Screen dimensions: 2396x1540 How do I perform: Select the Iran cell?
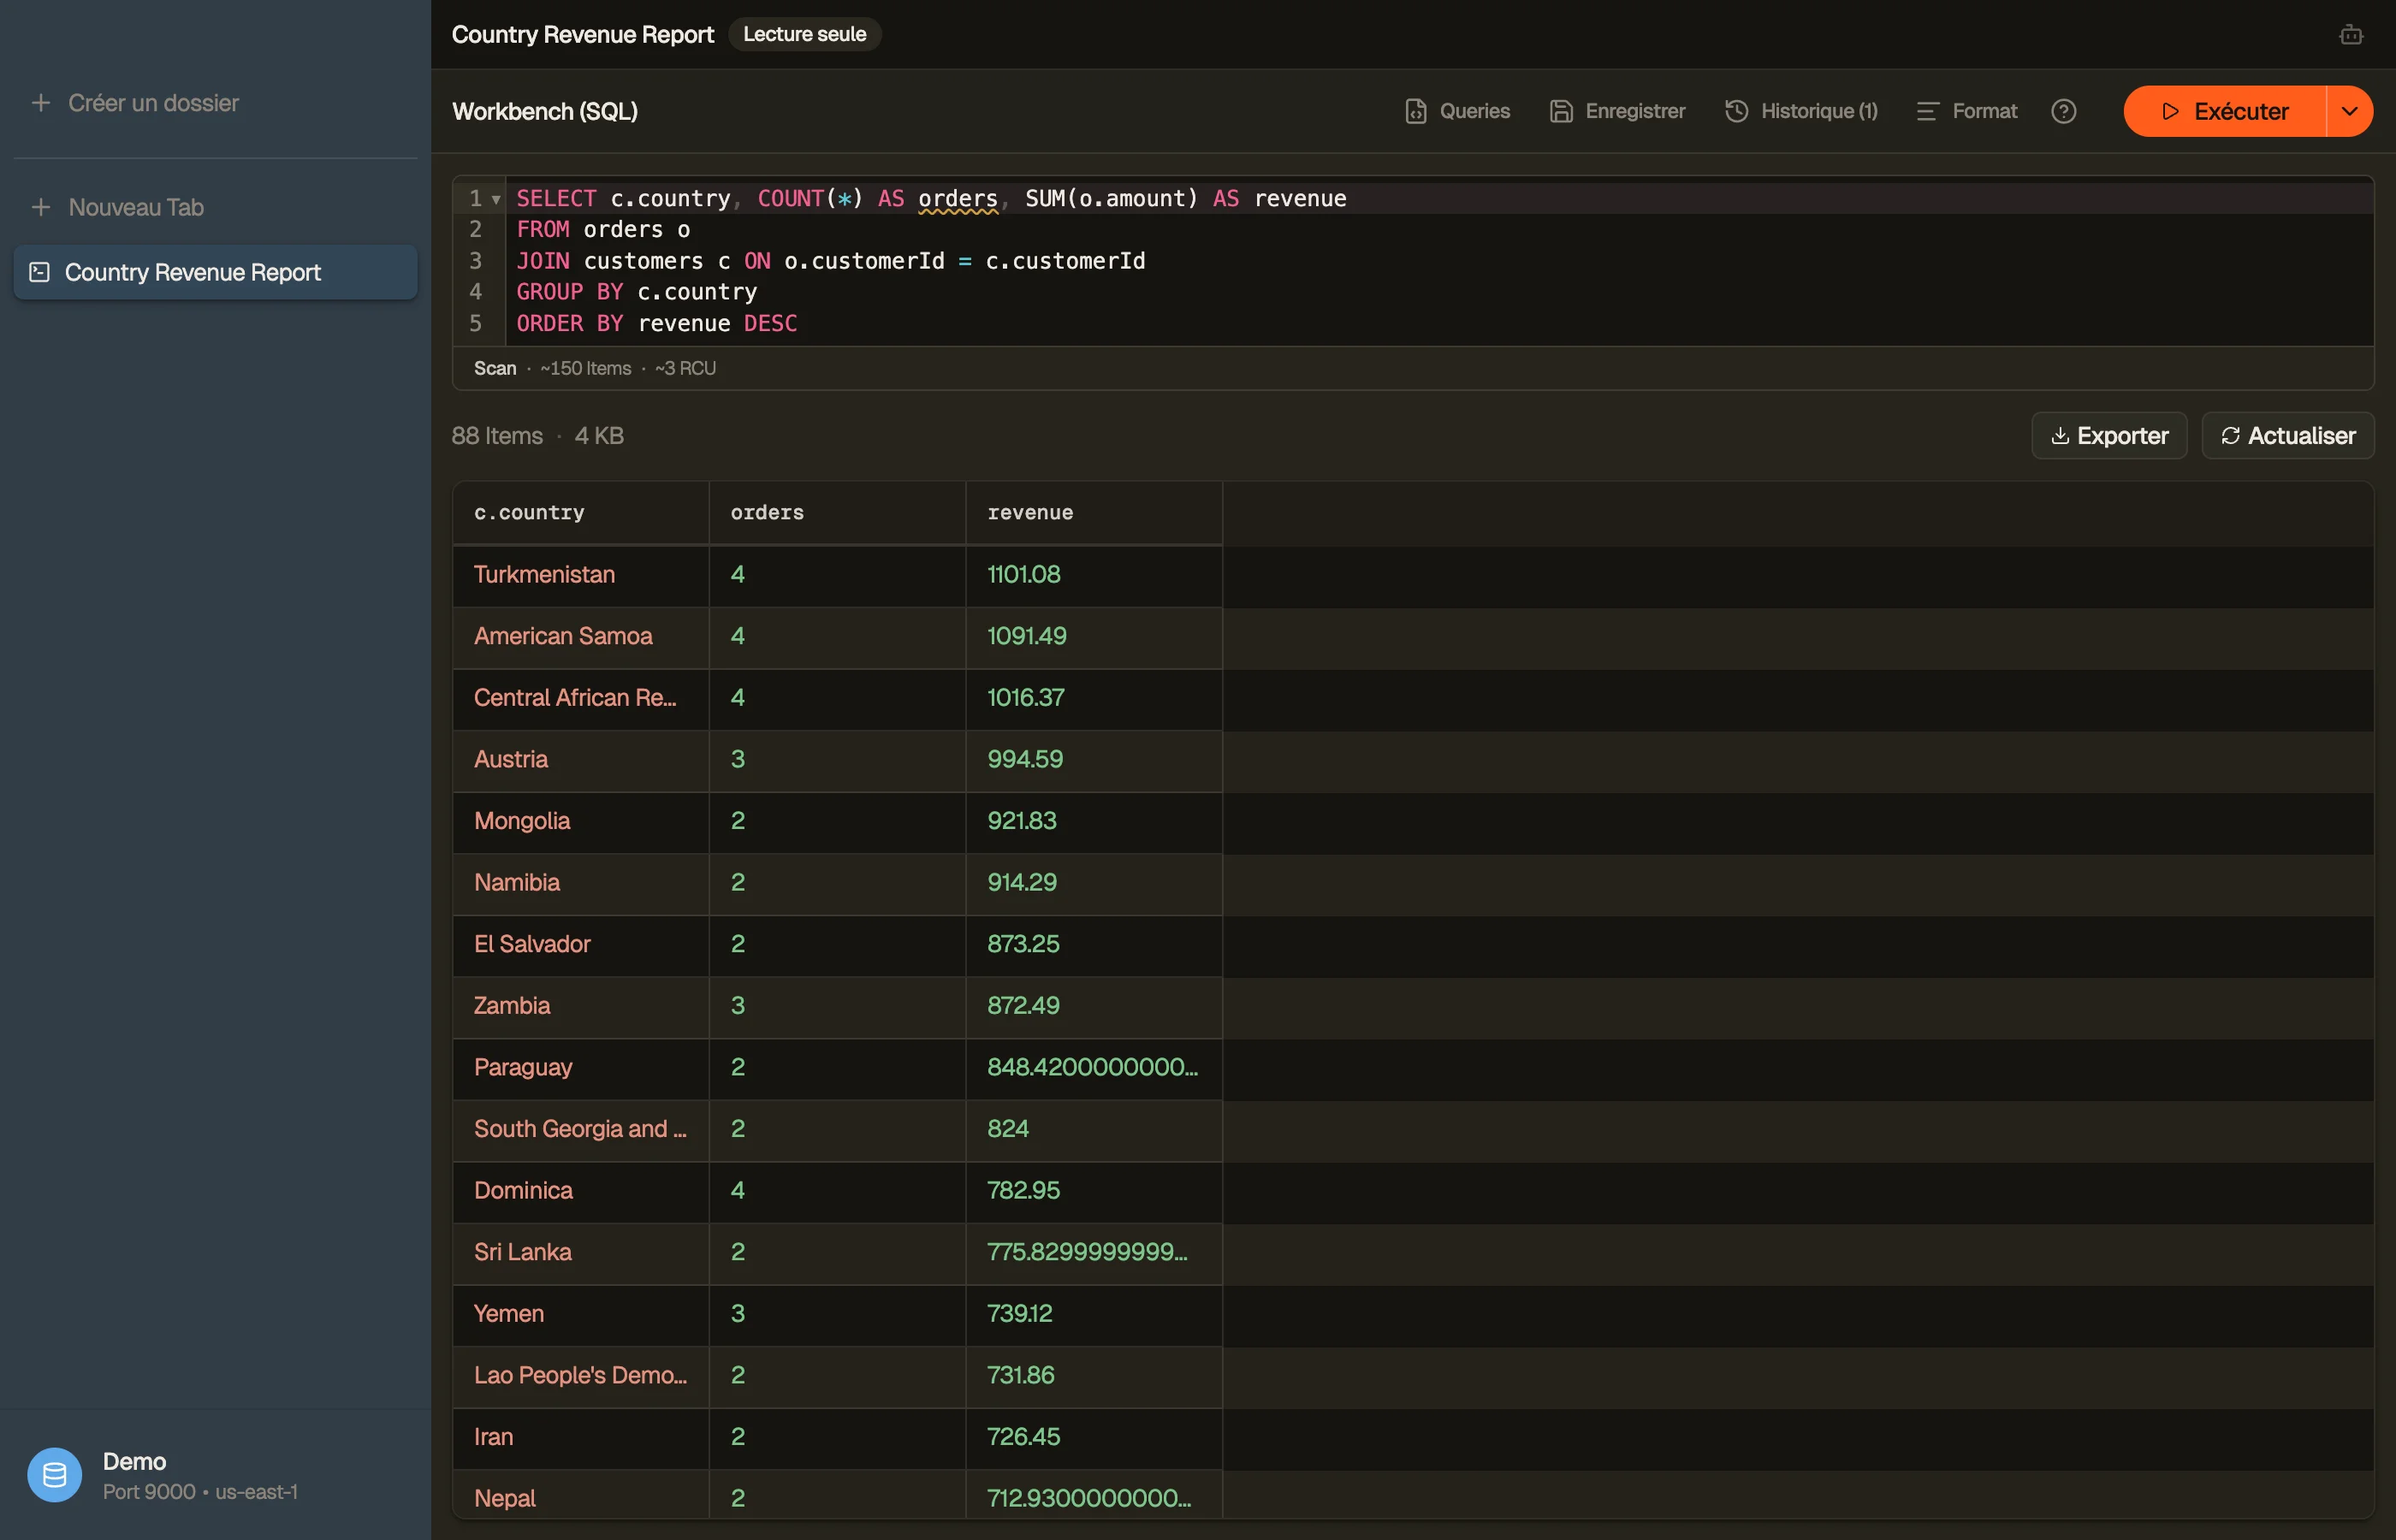pos(581,1437)
